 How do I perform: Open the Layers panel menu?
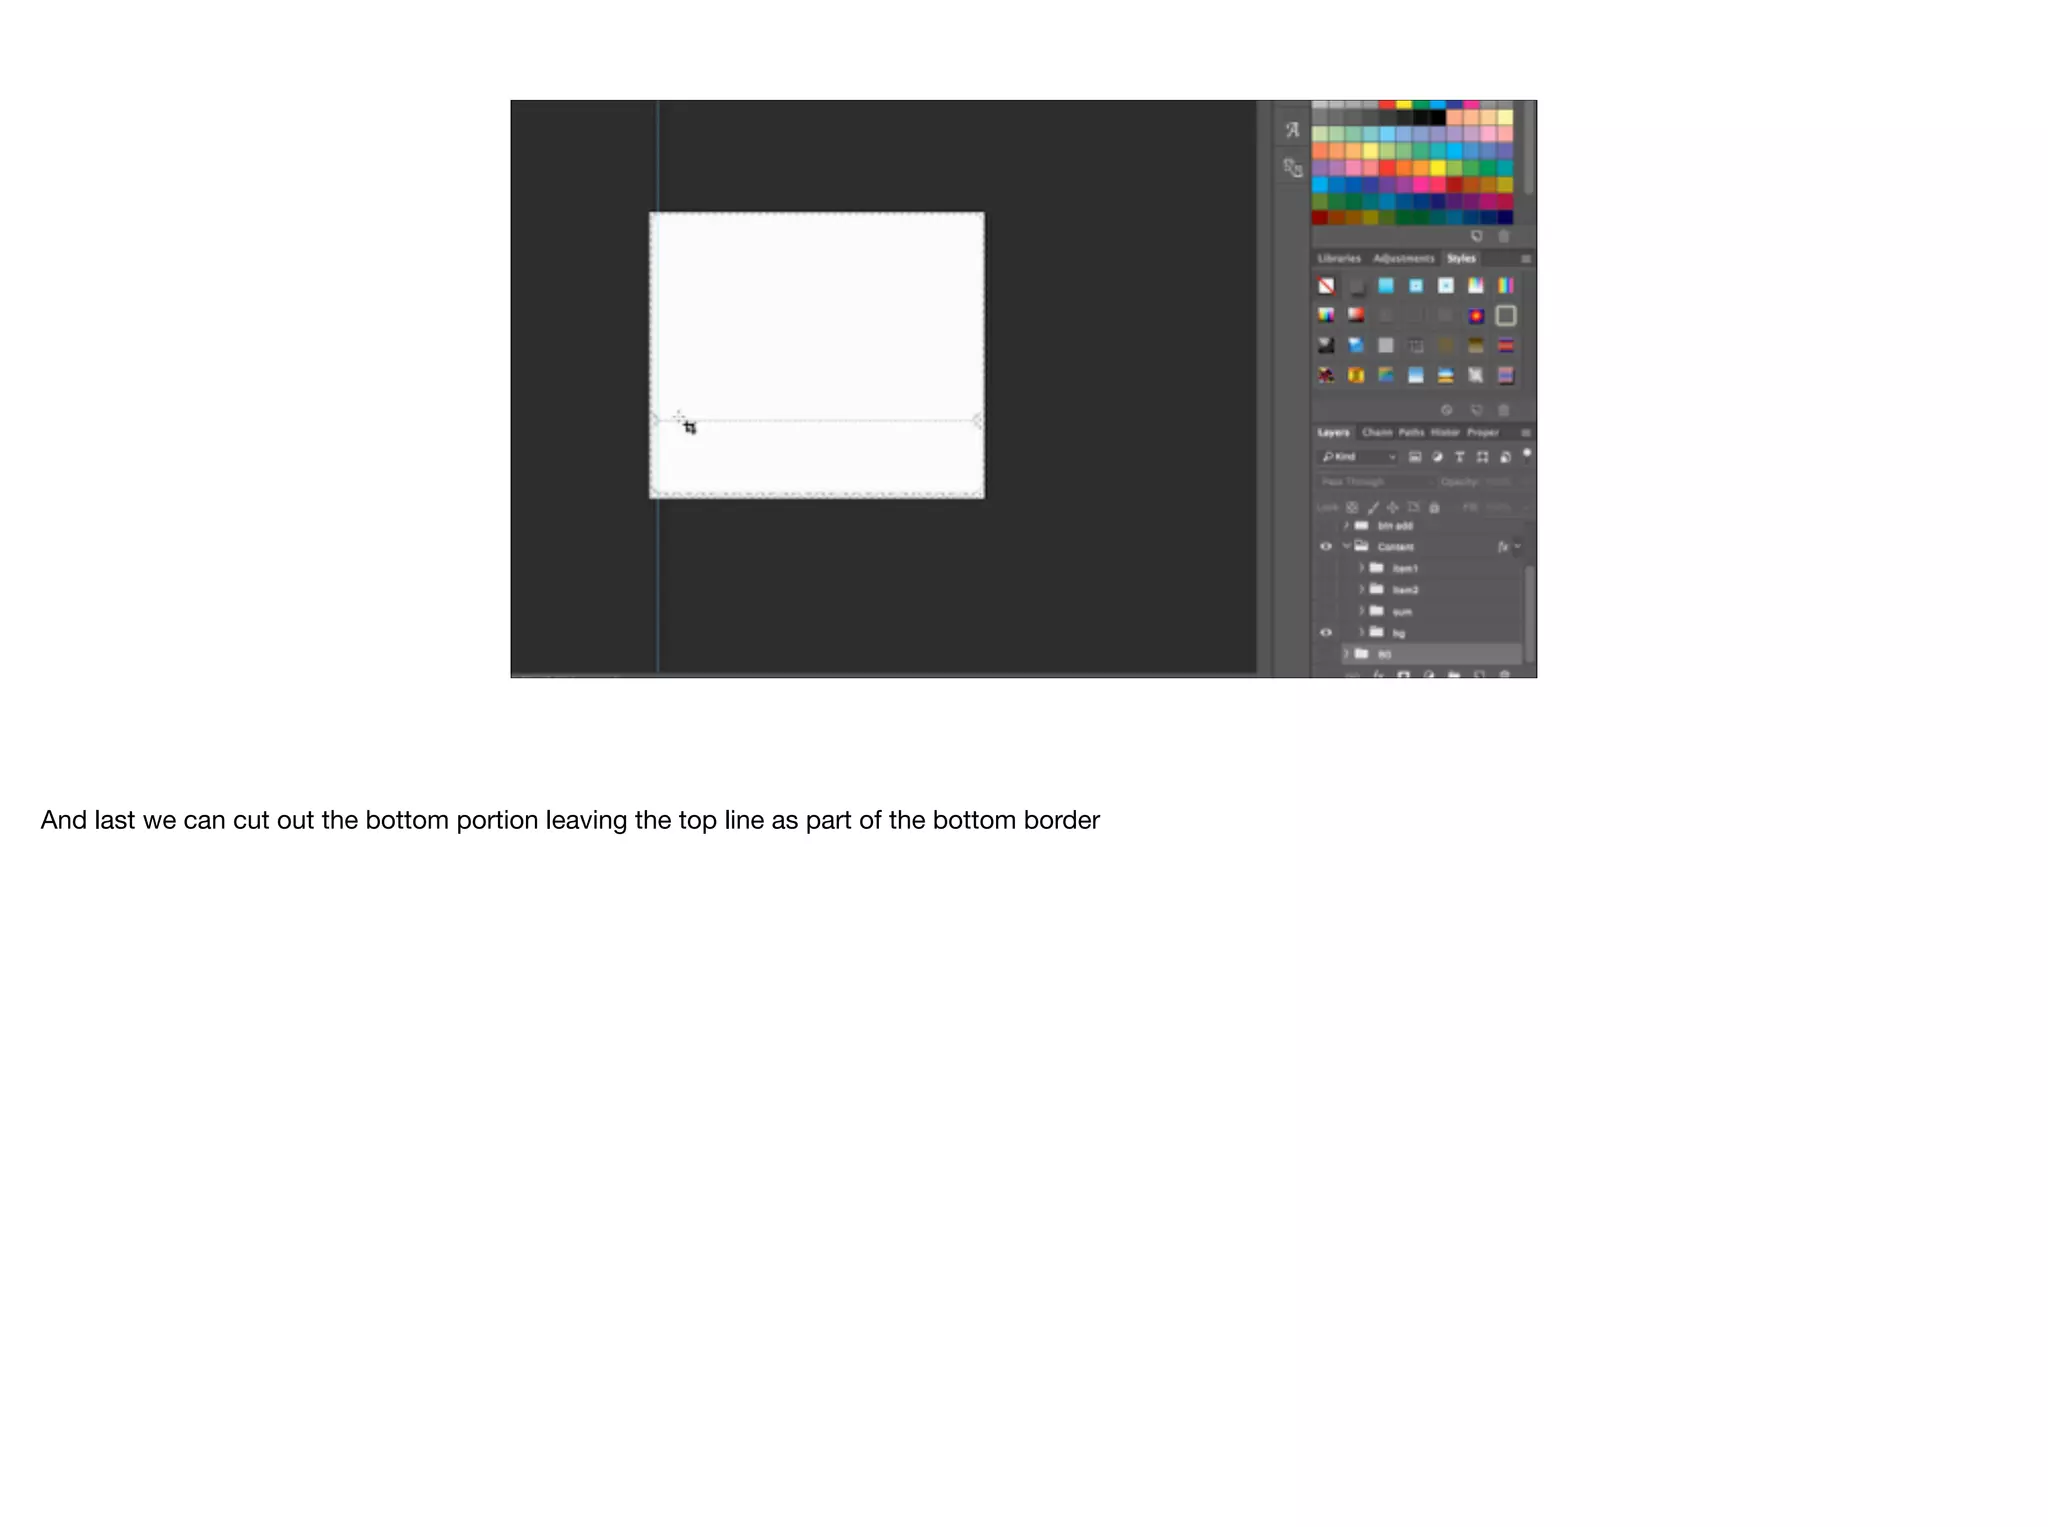(x=1526, y=433)
